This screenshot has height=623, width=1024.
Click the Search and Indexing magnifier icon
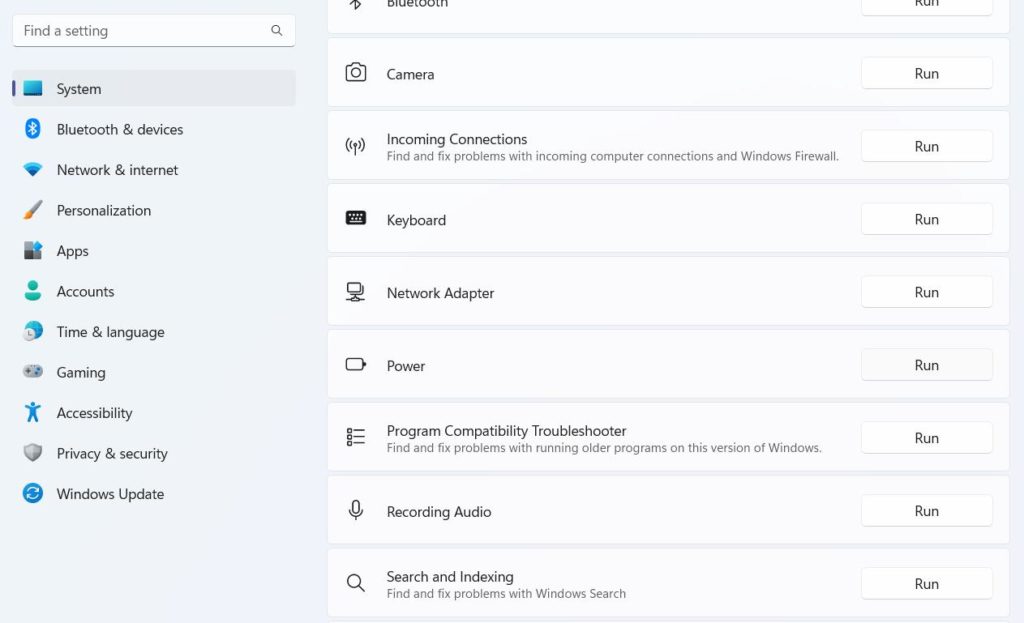pos(356,583)
